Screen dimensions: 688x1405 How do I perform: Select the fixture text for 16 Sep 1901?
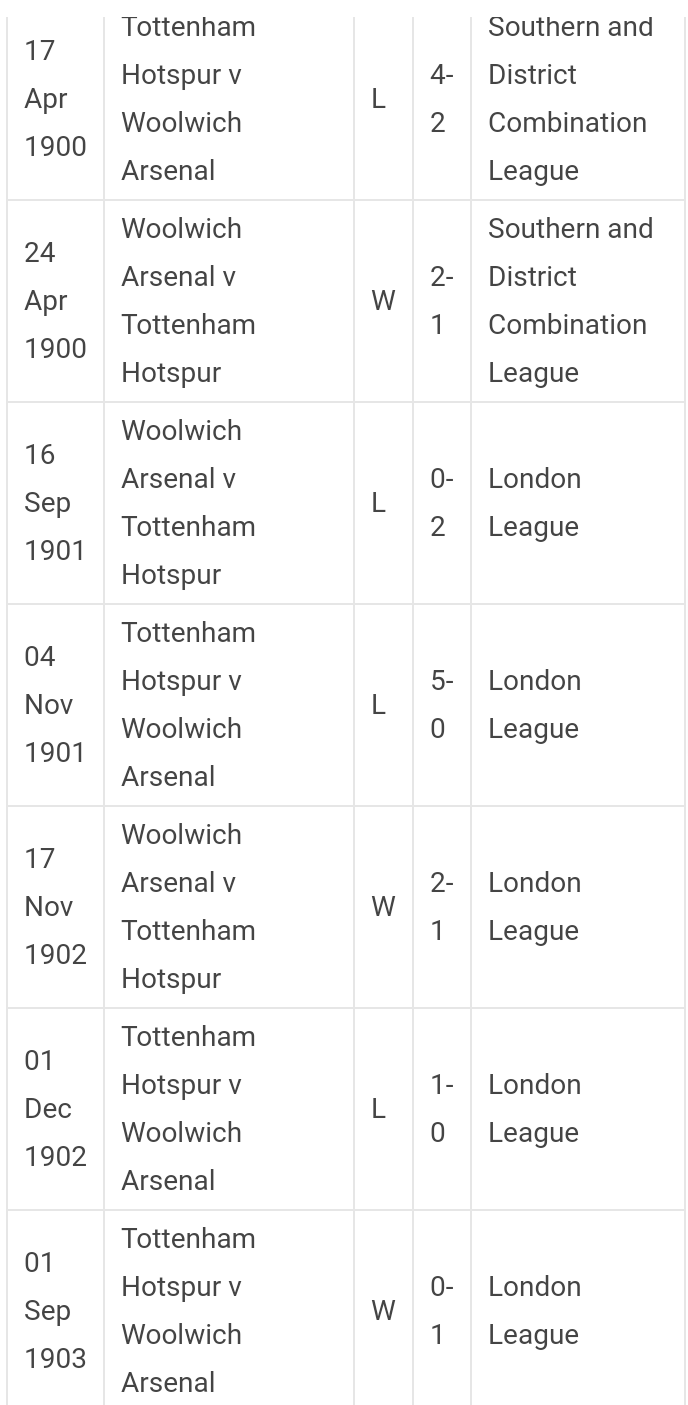click(x=188, y=503)
